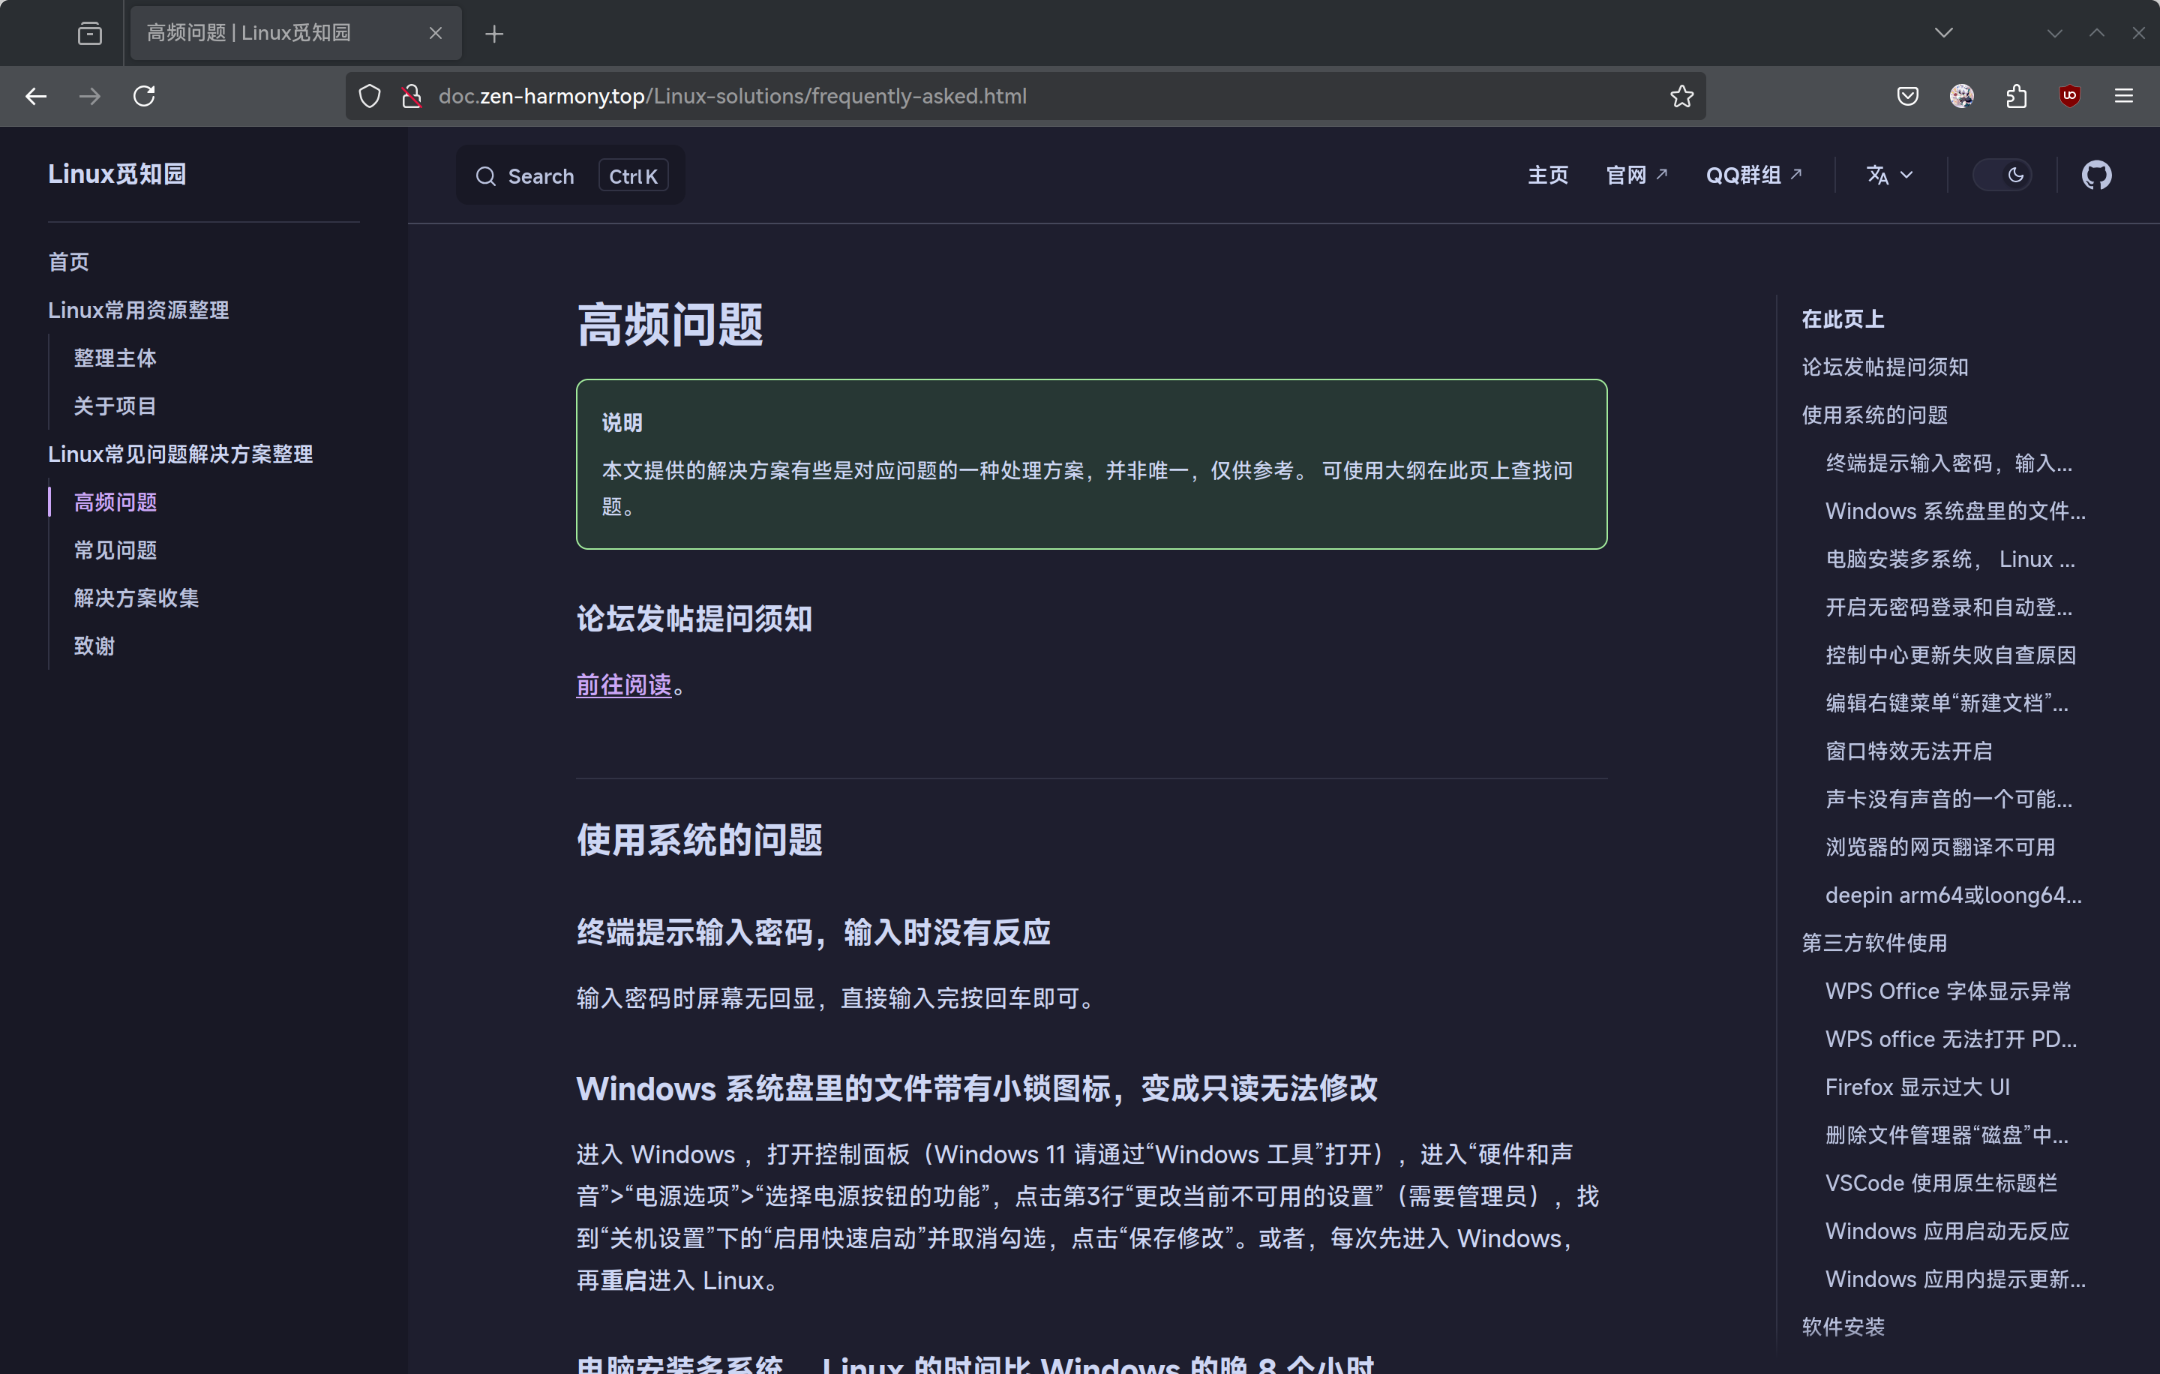
Task: Bookmark the page with the star icon
Action: (x=1680, y=96)
